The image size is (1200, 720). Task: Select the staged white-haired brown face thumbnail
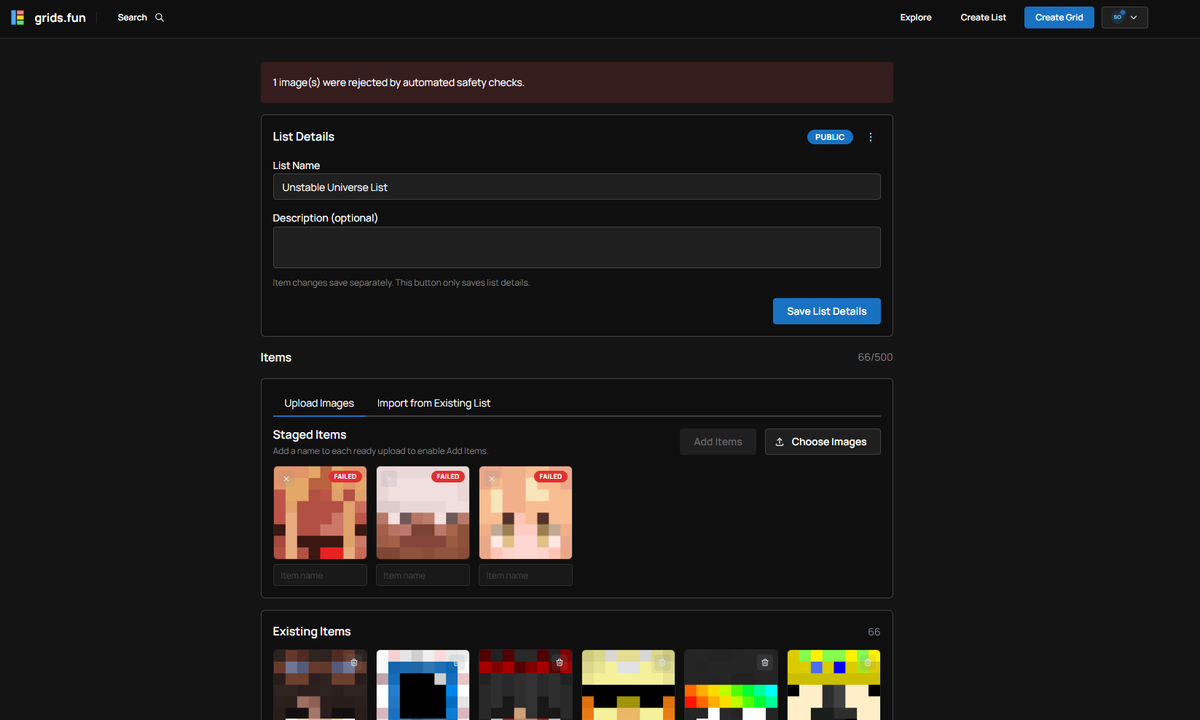click(423, 513)
